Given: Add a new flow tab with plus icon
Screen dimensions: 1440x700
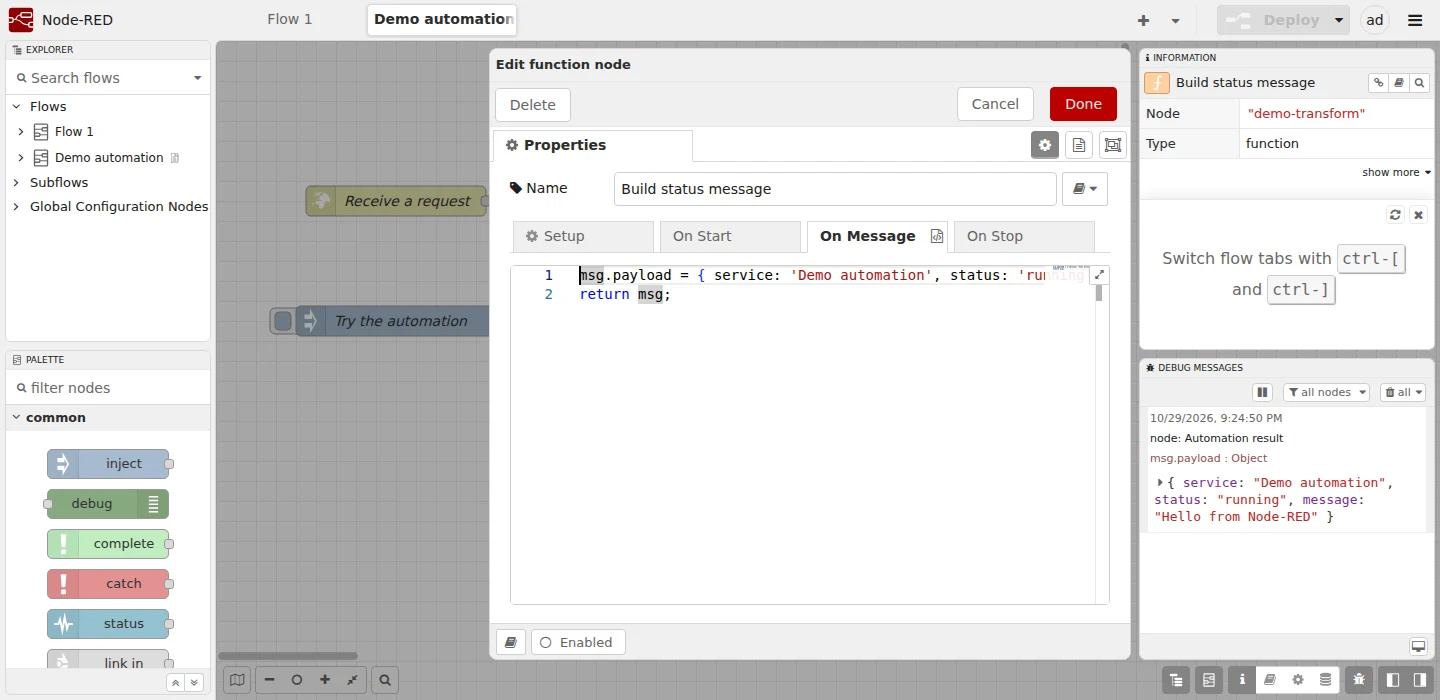Looking at the screenshot, I should click(x=1144, y=20).
